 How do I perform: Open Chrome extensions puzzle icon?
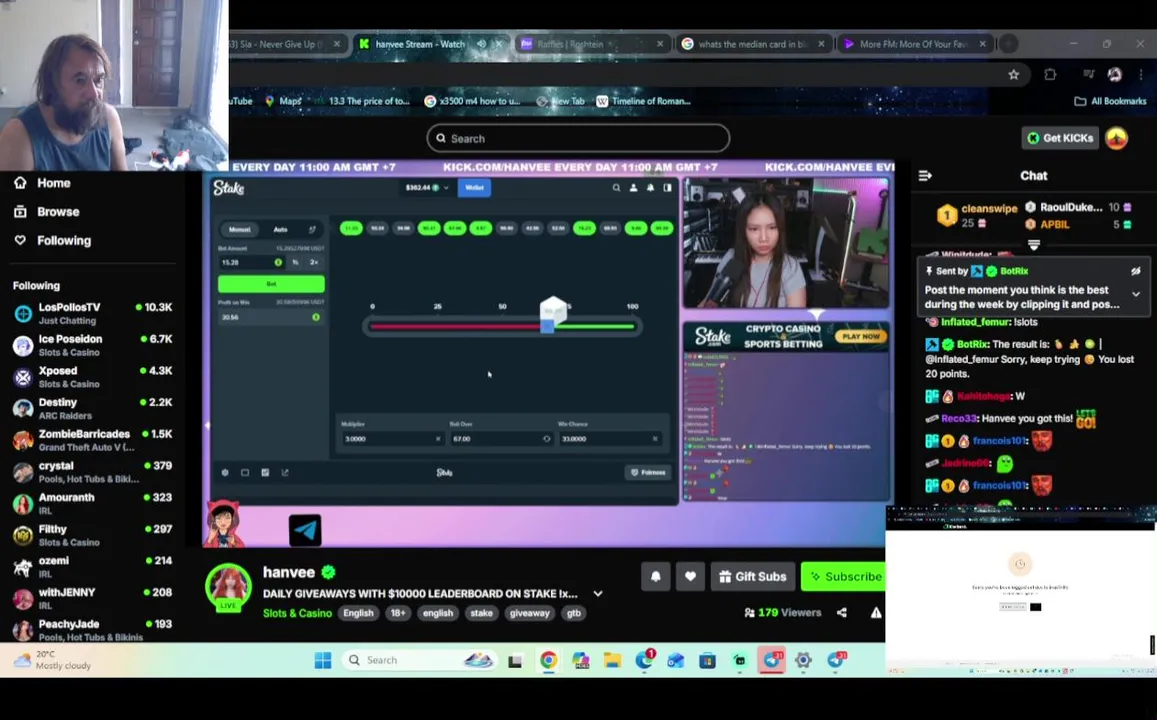1050,75
